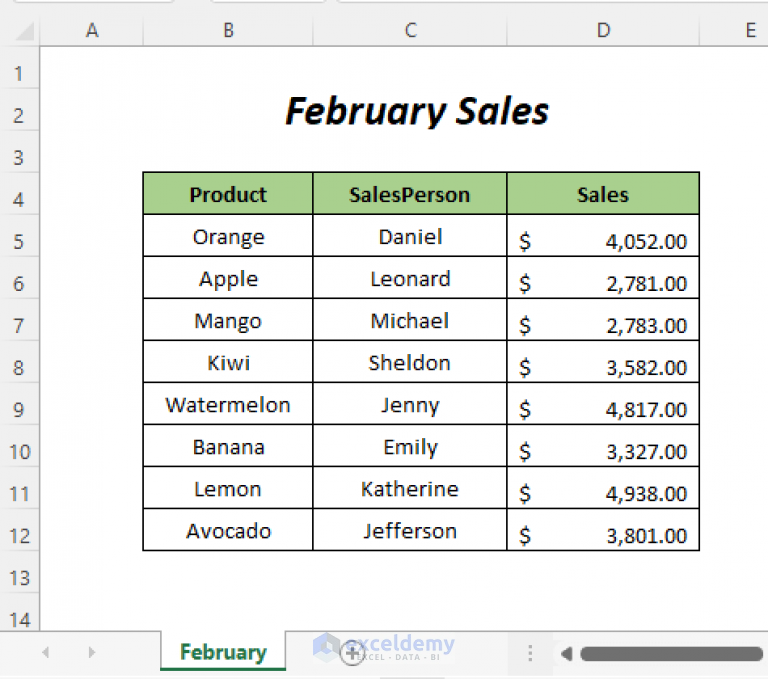Click the Watermelon product cell
The height and width of the screenshot is (679, 768).
click(x=228, y=405)
